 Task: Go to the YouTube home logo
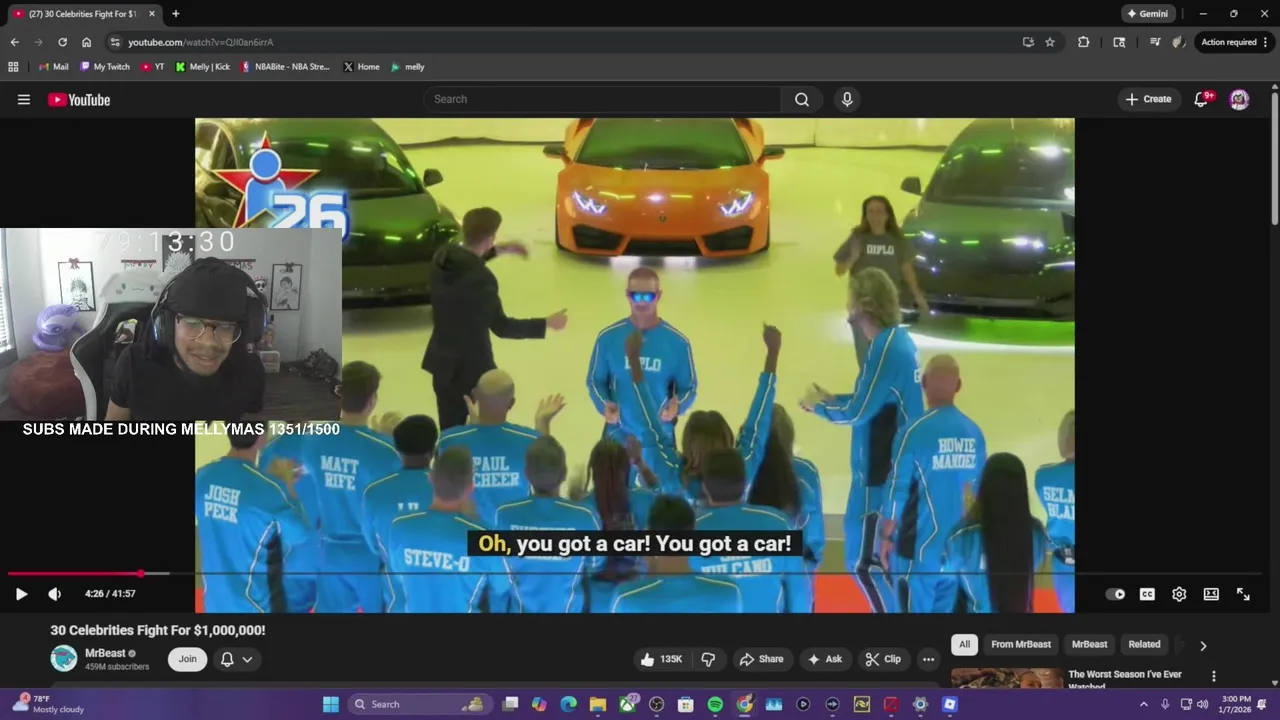coord(79,99)
